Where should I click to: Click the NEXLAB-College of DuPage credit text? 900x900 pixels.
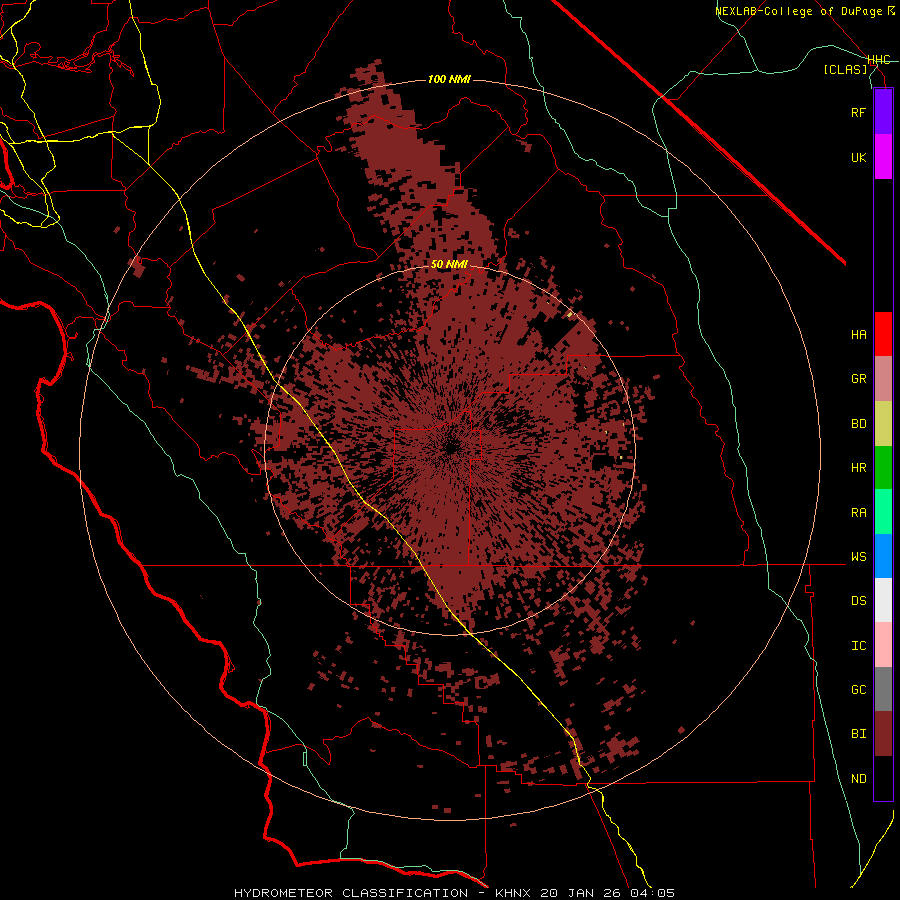[798, 11]
